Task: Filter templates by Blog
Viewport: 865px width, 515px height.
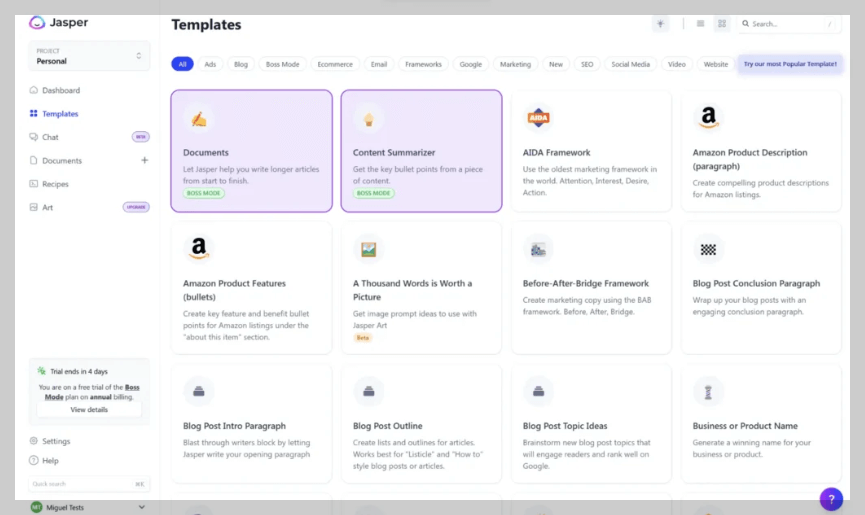Action: pos(241,64)
